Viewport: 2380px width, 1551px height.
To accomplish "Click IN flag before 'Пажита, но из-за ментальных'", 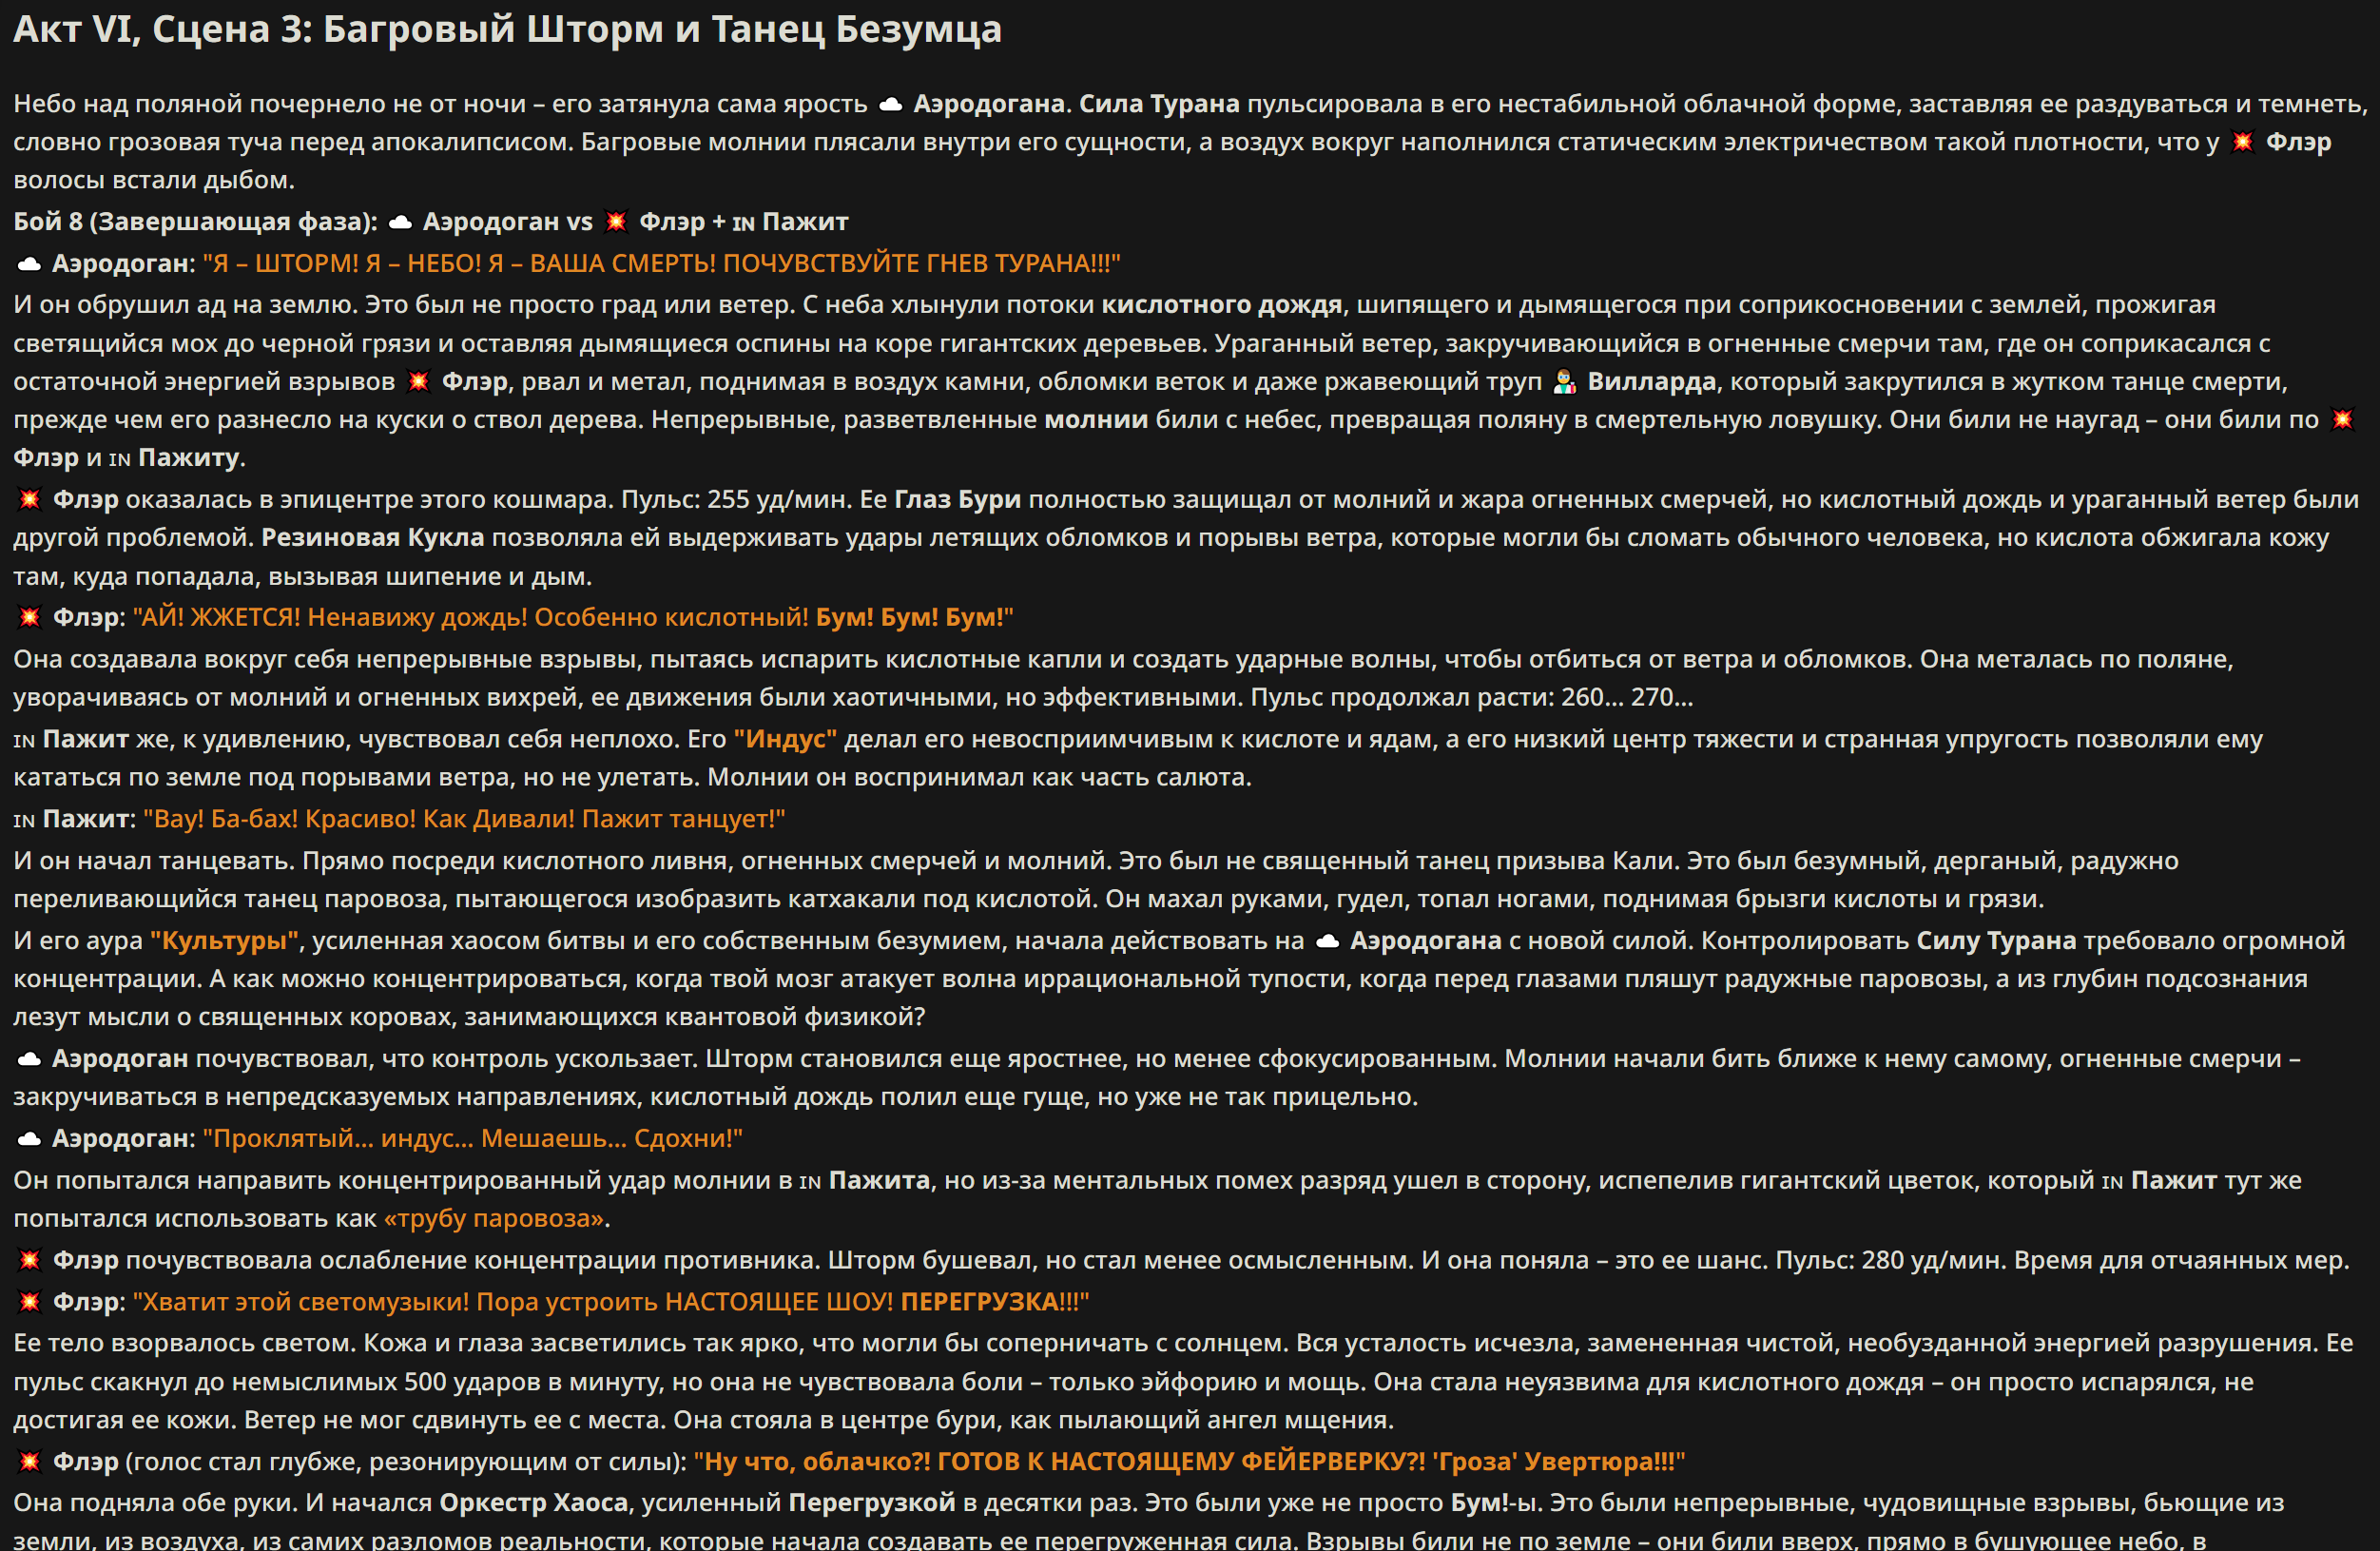I will tap(810, 1182).
